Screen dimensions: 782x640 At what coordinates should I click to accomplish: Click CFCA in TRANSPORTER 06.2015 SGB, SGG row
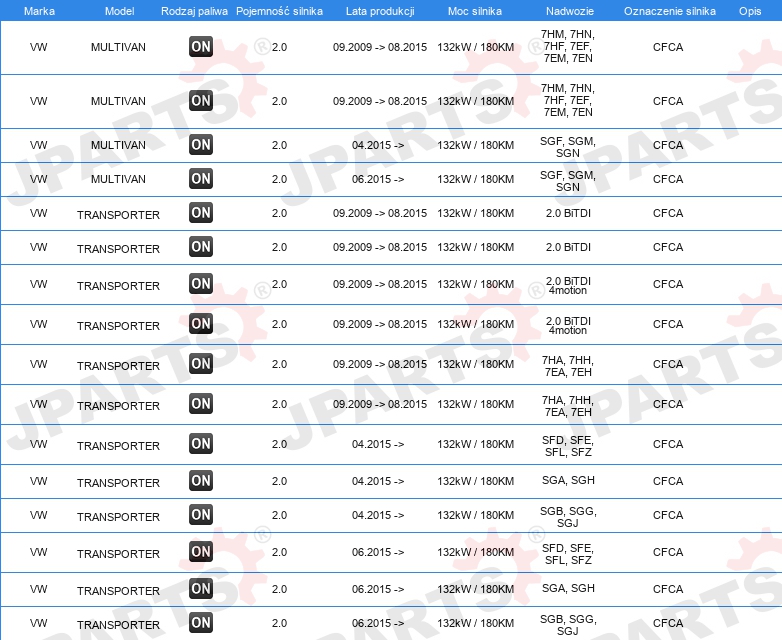click(x=668, y=623)
